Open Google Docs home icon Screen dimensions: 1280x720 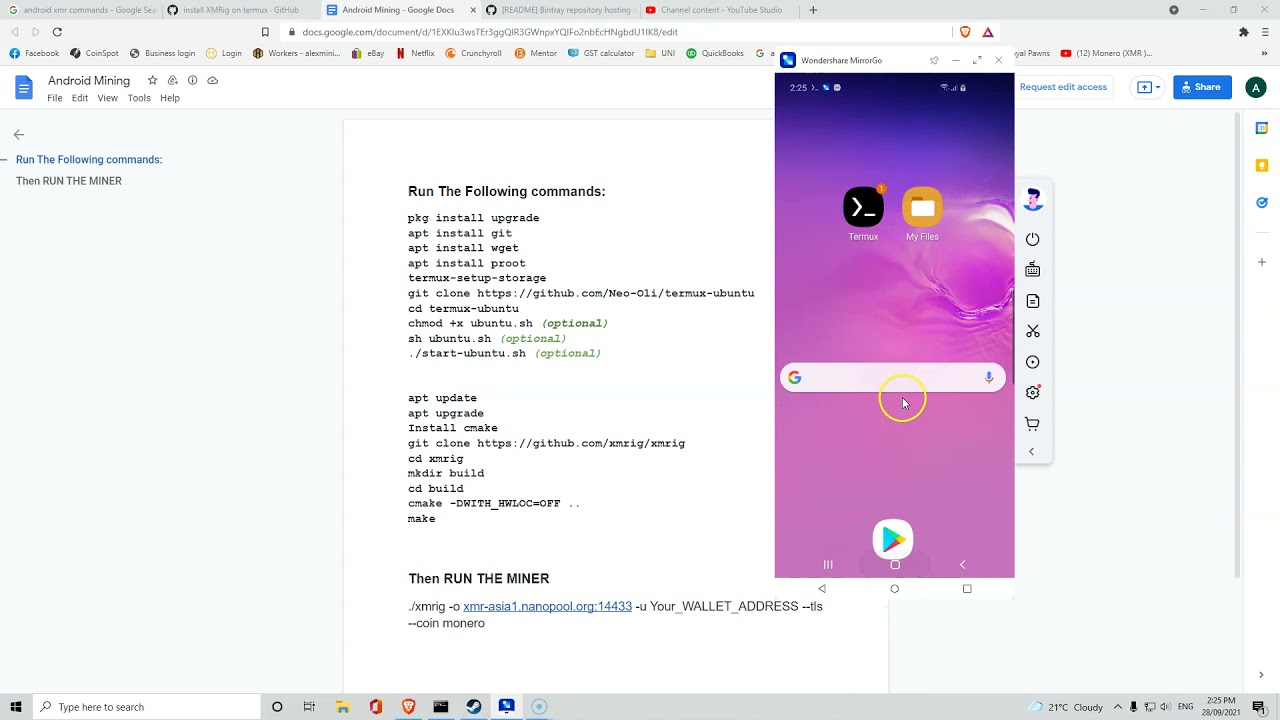click(x=24, y=88)
